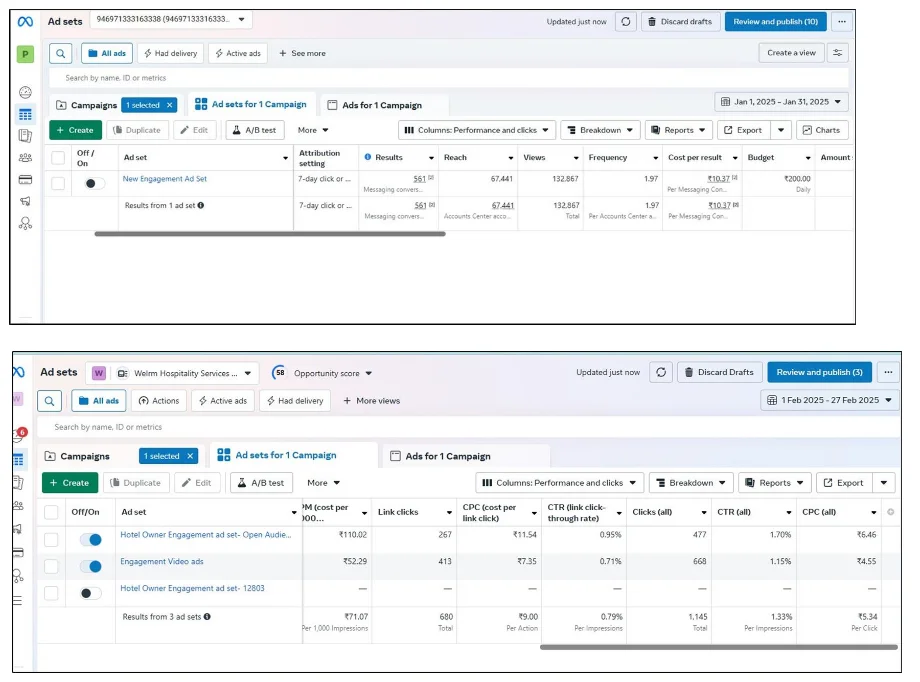Click more options beside Review and publish (10)
The width and height of the screenshot is (920, 682).
pos(842,21)
